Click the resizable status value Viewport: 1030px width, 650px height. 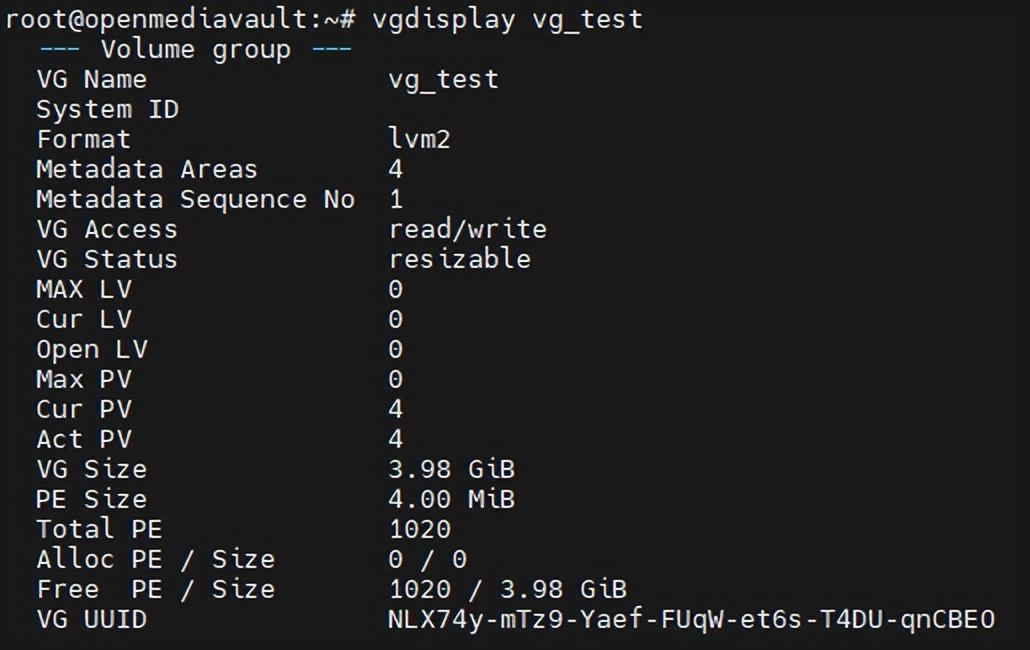click(460, 259)
